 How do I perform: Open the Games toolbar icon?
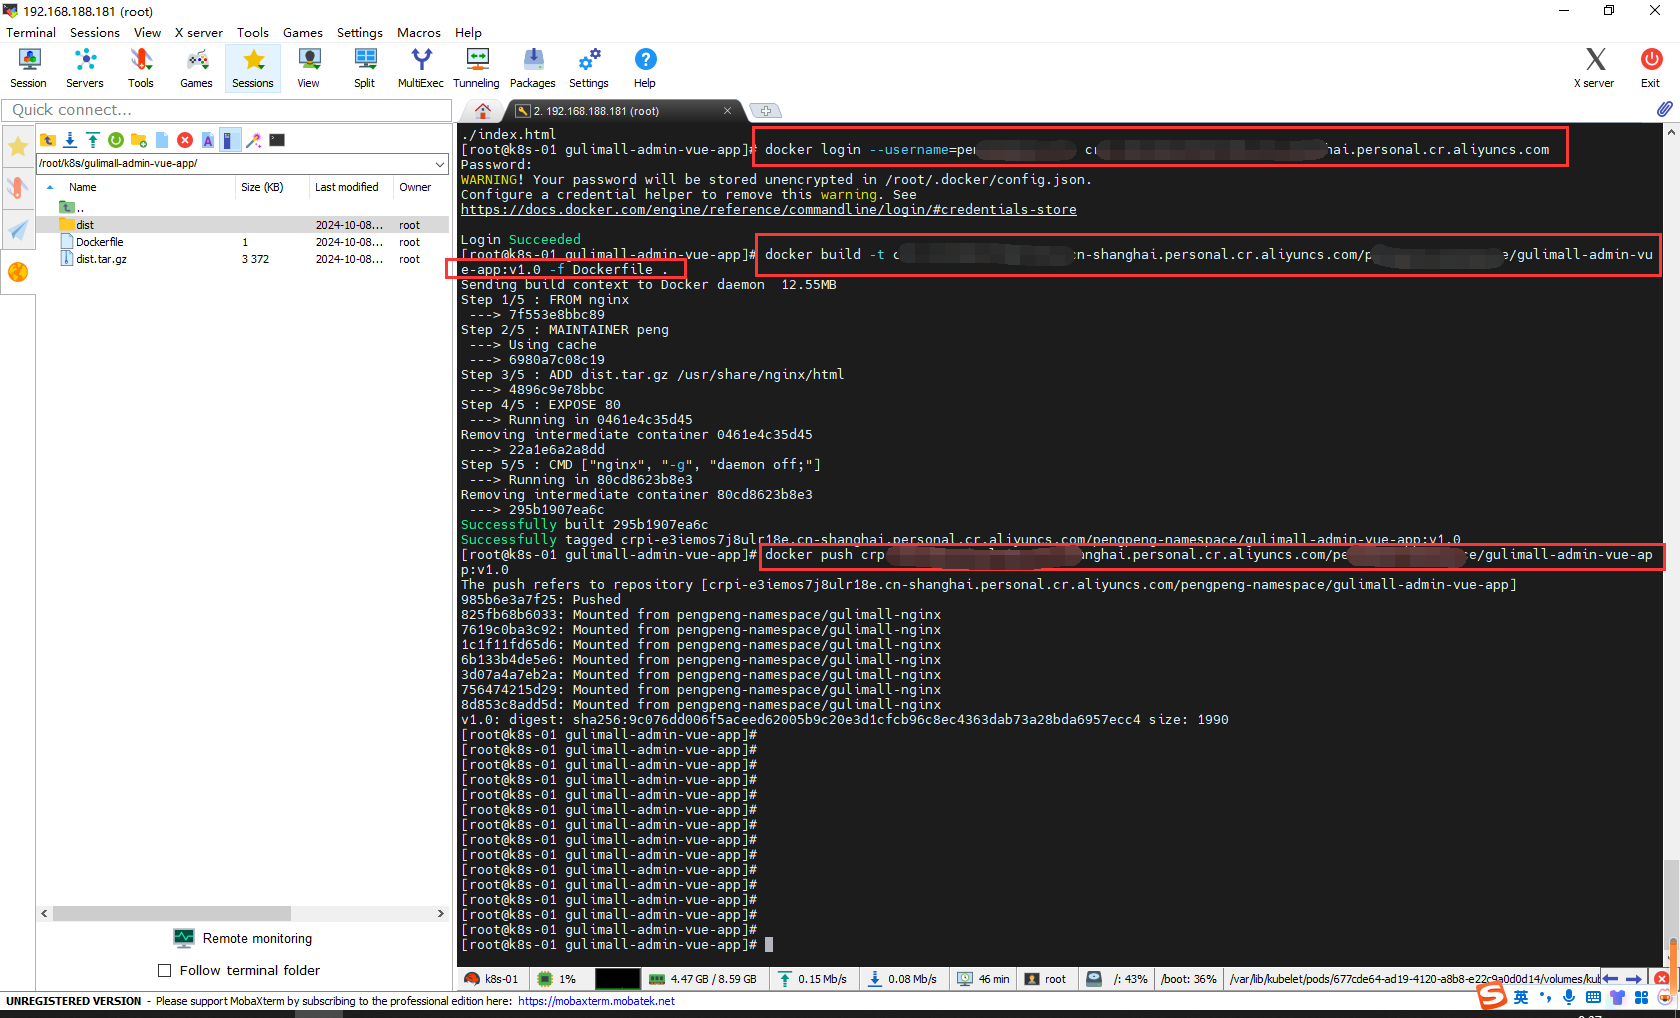click(x=196, y=68)
